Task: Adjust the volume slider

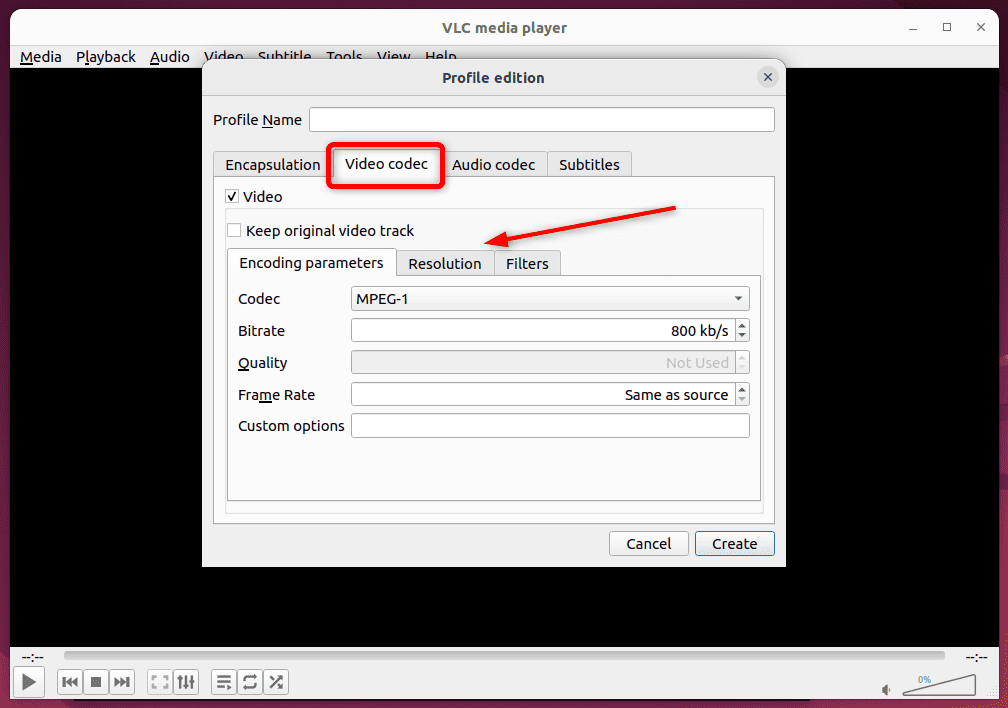Action: [939, 685]
